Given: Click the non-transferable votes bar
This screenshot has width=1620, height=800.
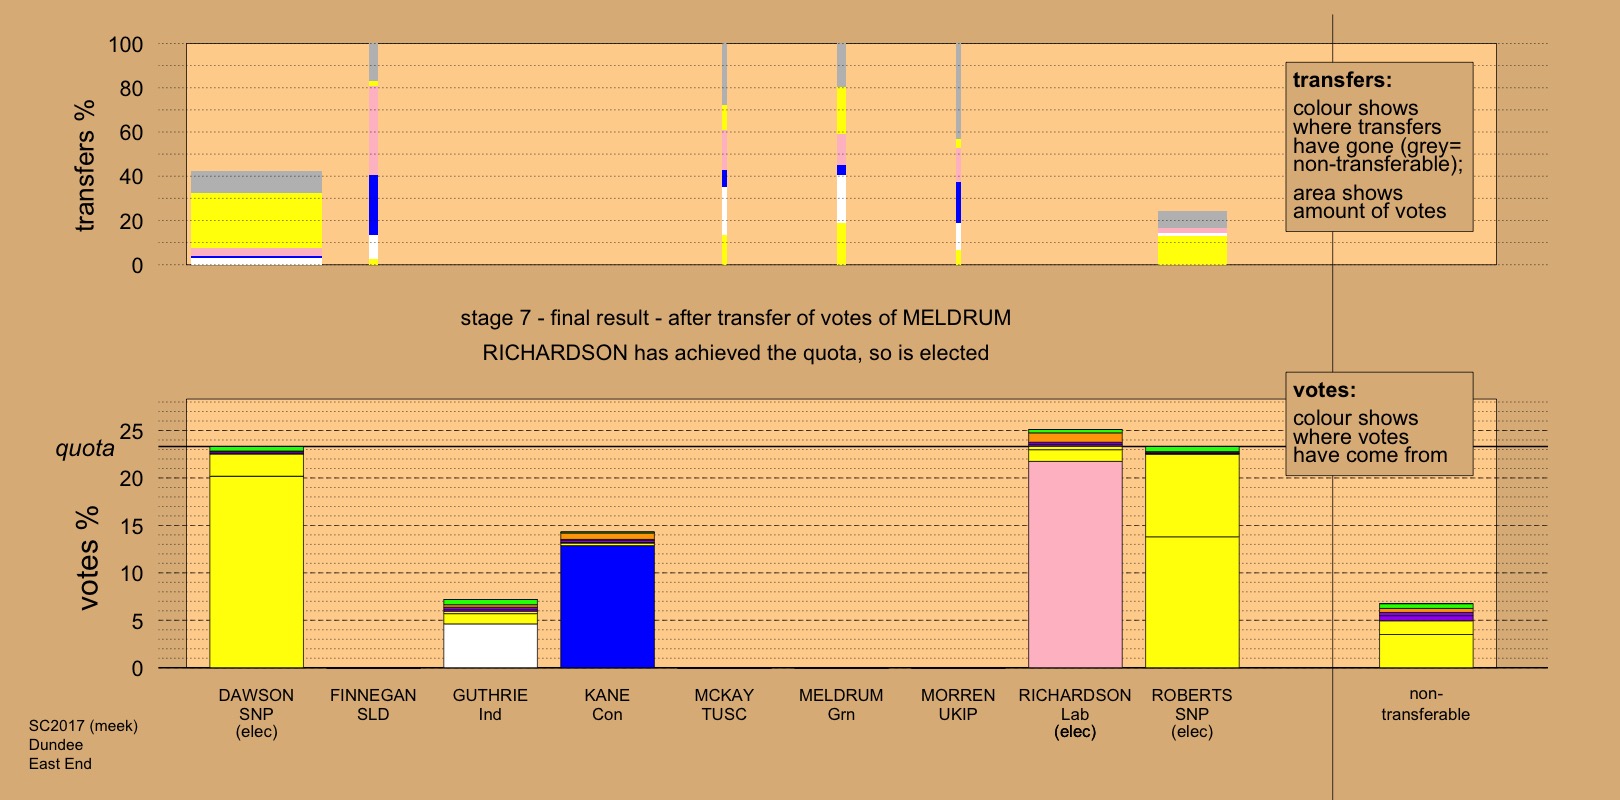Looking at the screenshot, I should point(1425,648).
